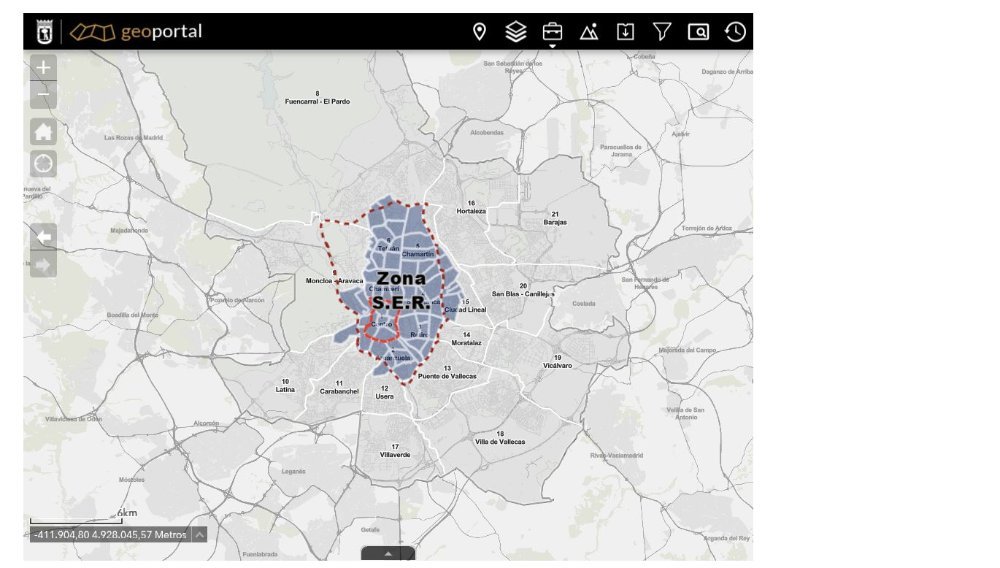This screenshot has width=1000, height=568.
Task: Click the Alcorcón town label
Action: (x=206, y=423)
